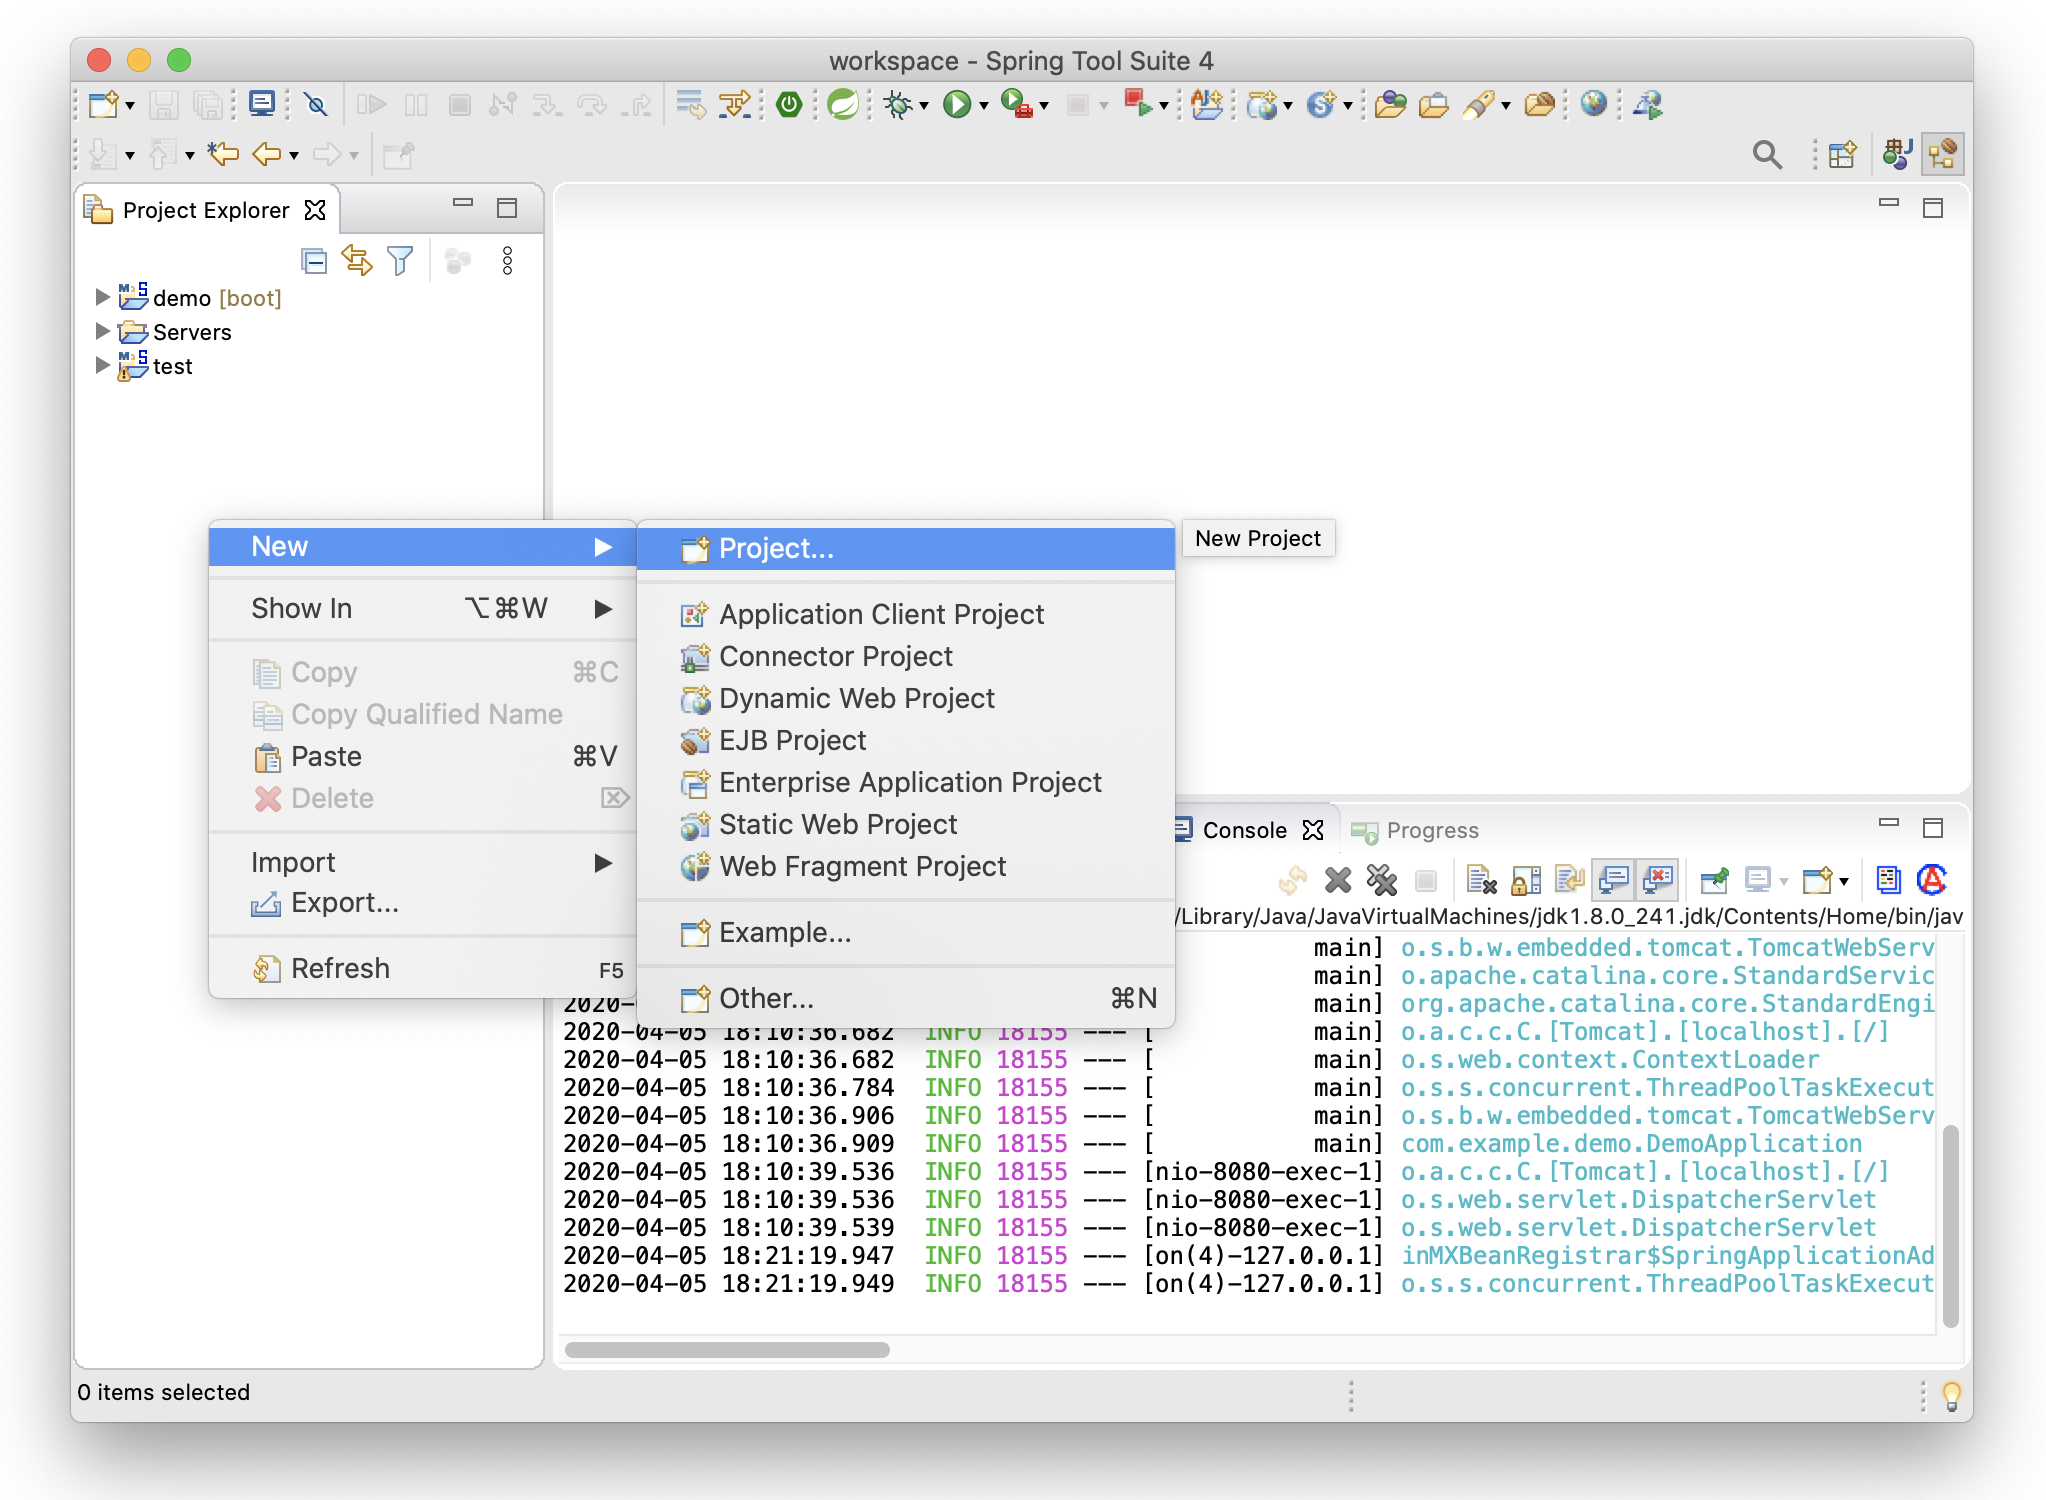Open the Run button dropdown arrow
2046x1500 pixels.
pos(984,106)
